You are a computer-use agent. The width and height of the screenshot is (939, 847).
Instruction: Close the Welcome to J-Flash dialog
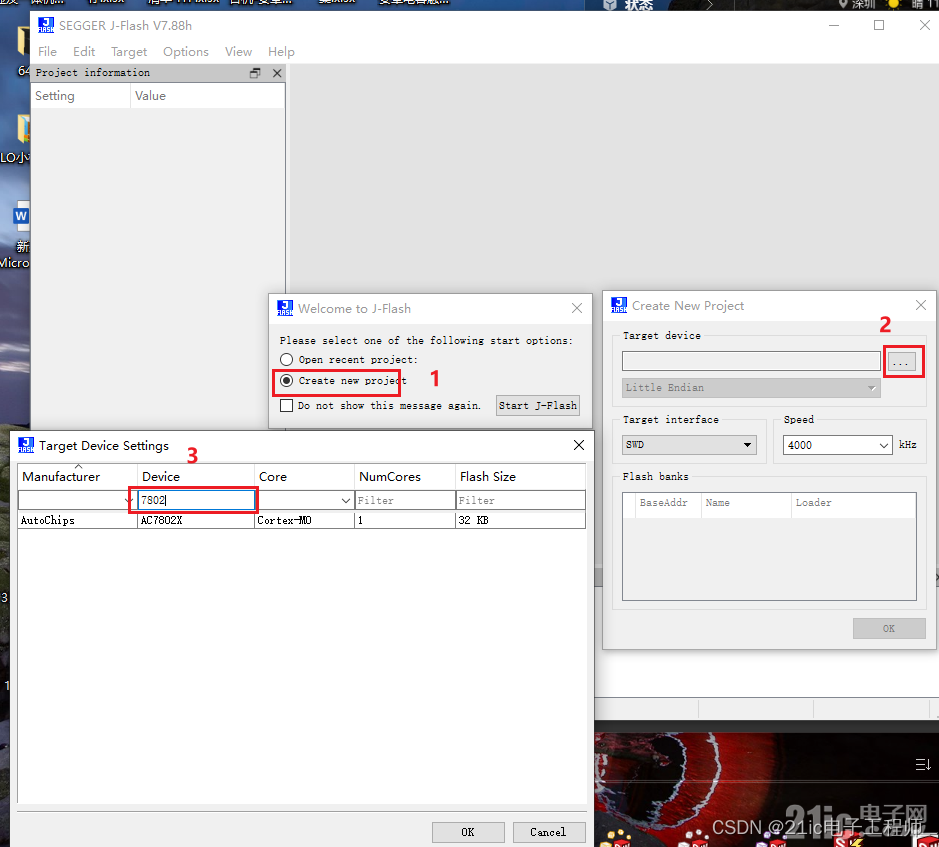[577, 308]
